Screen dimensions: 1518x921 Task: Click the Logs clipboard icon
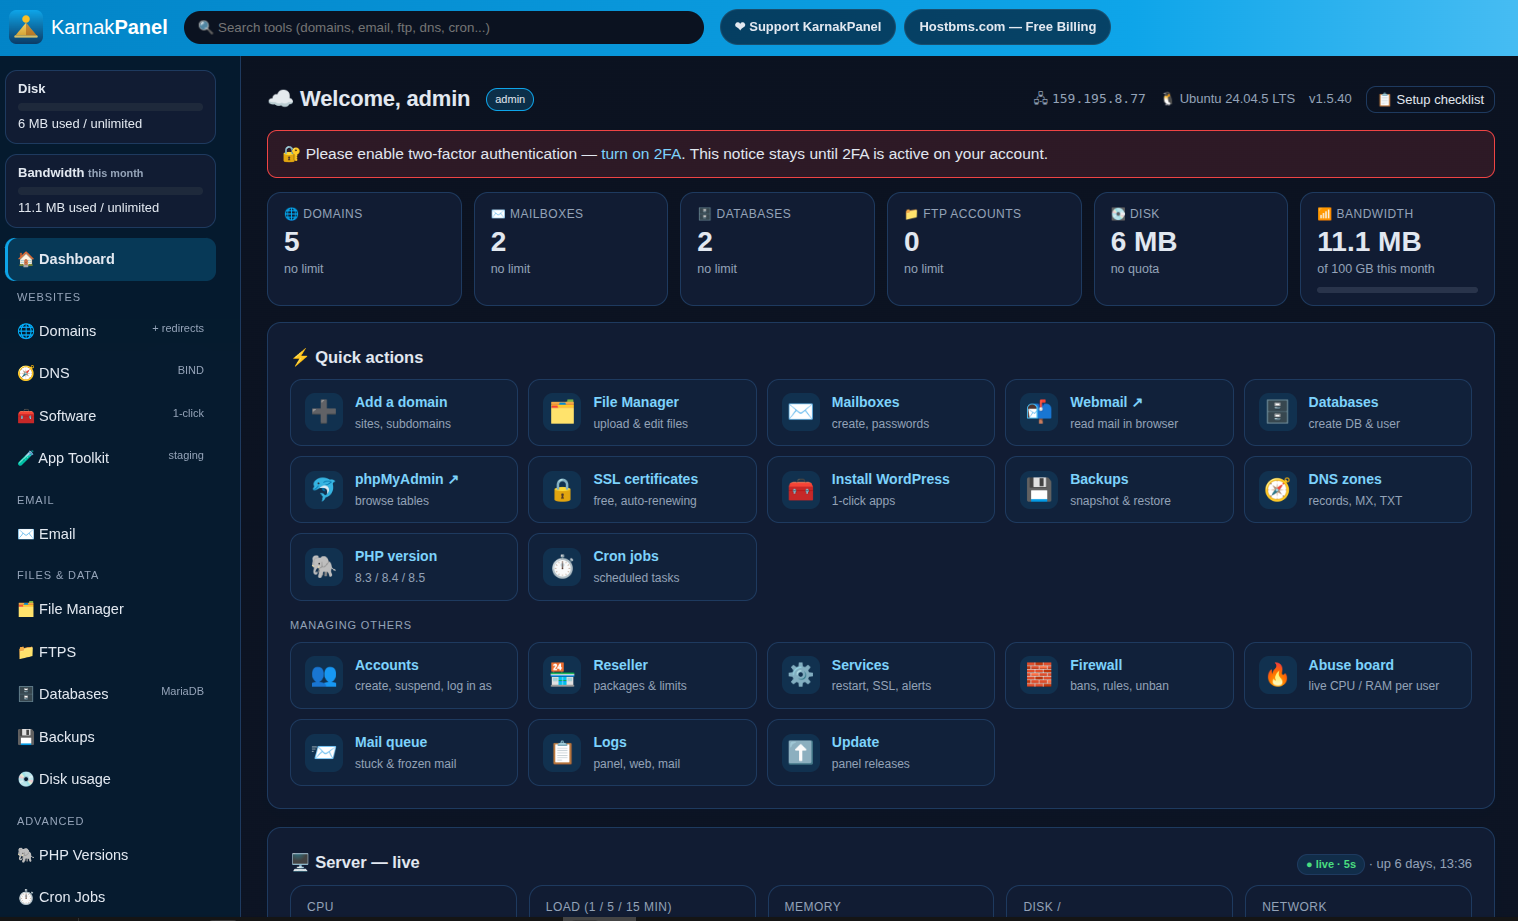pyautogui.click(x=562, y=752)
